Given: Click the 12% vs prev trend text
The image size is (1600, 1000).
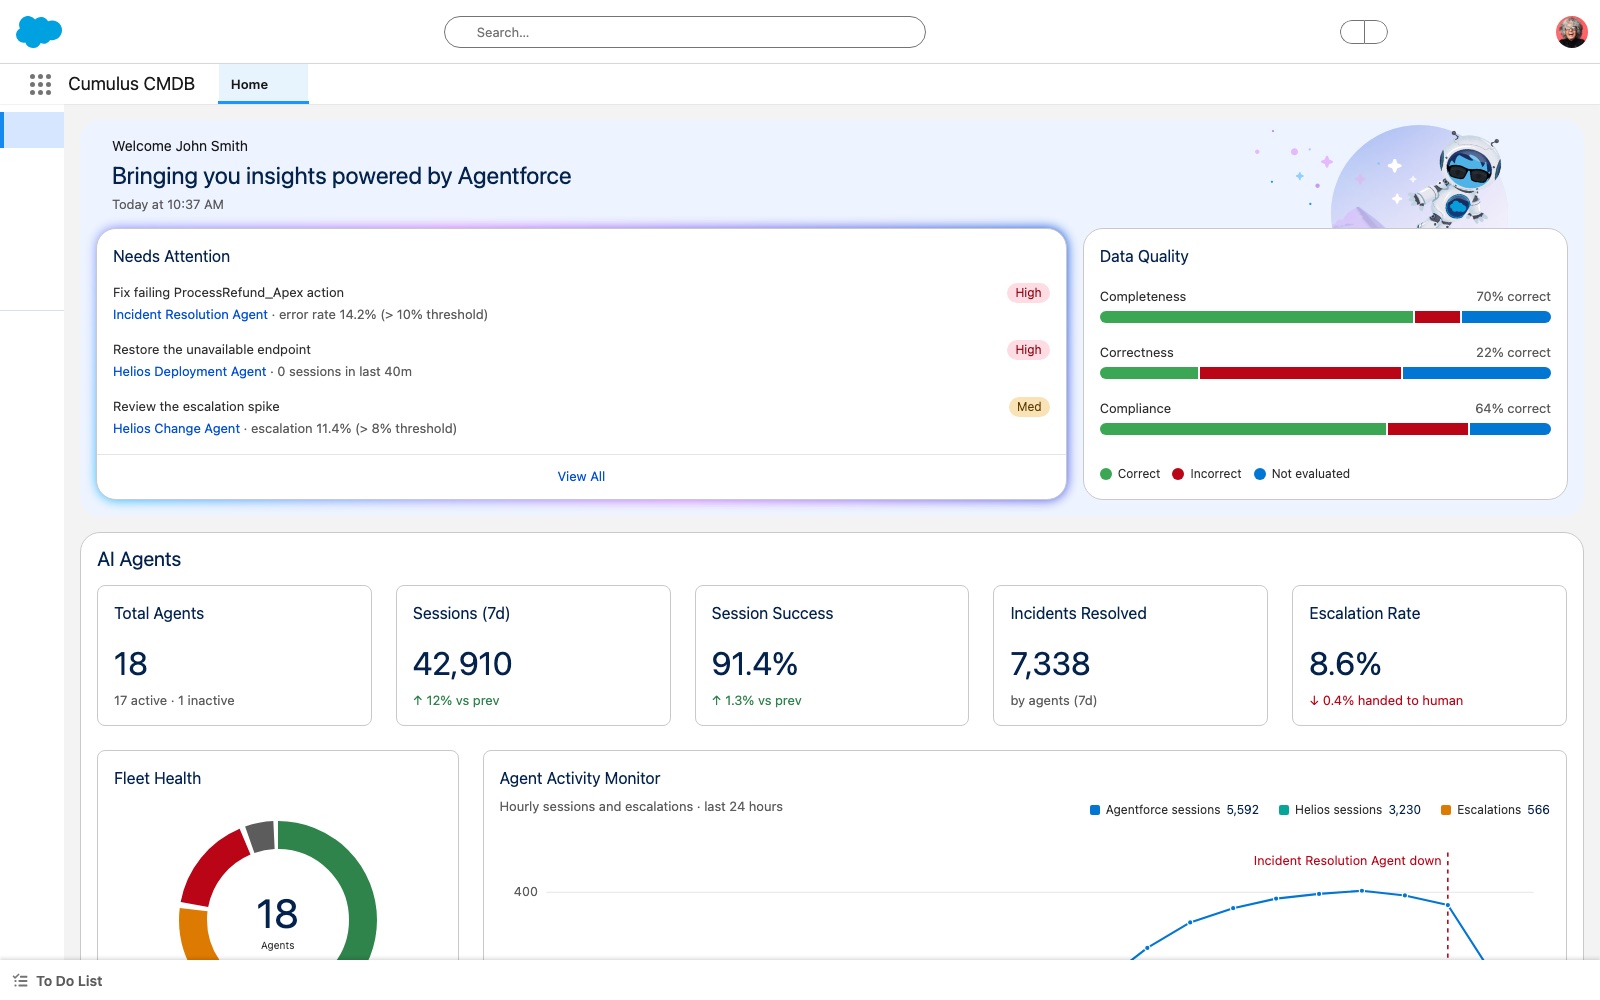Looking at the screenshot, I should coord(456,701).
